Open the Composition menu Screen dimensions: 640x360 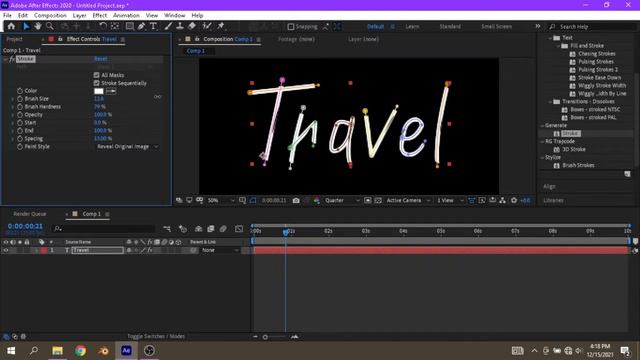pyautogui.click(x=50, y=15)
